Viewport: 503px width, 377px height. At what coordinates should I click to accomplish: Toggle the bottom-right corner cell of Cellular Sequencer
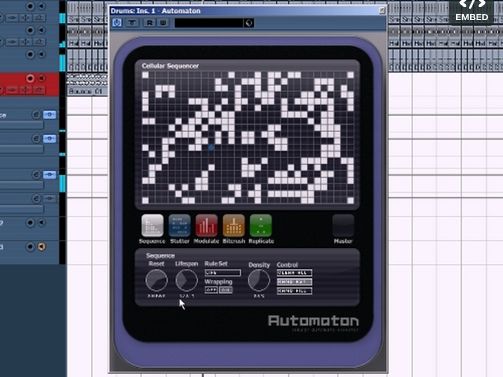pyautogui.click(x=350, y=200)
